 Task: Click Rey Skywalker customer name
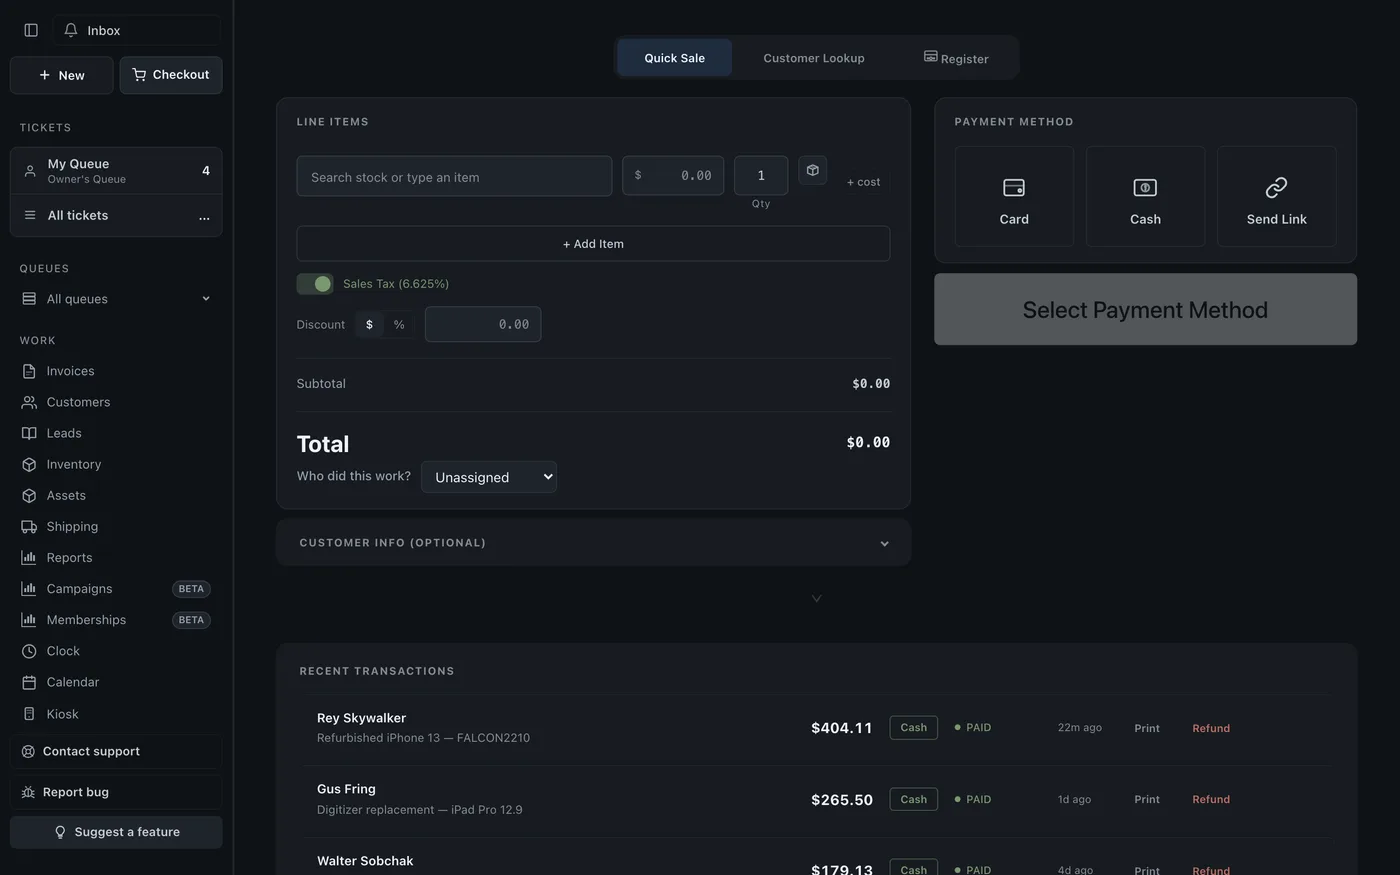point(361,718)
